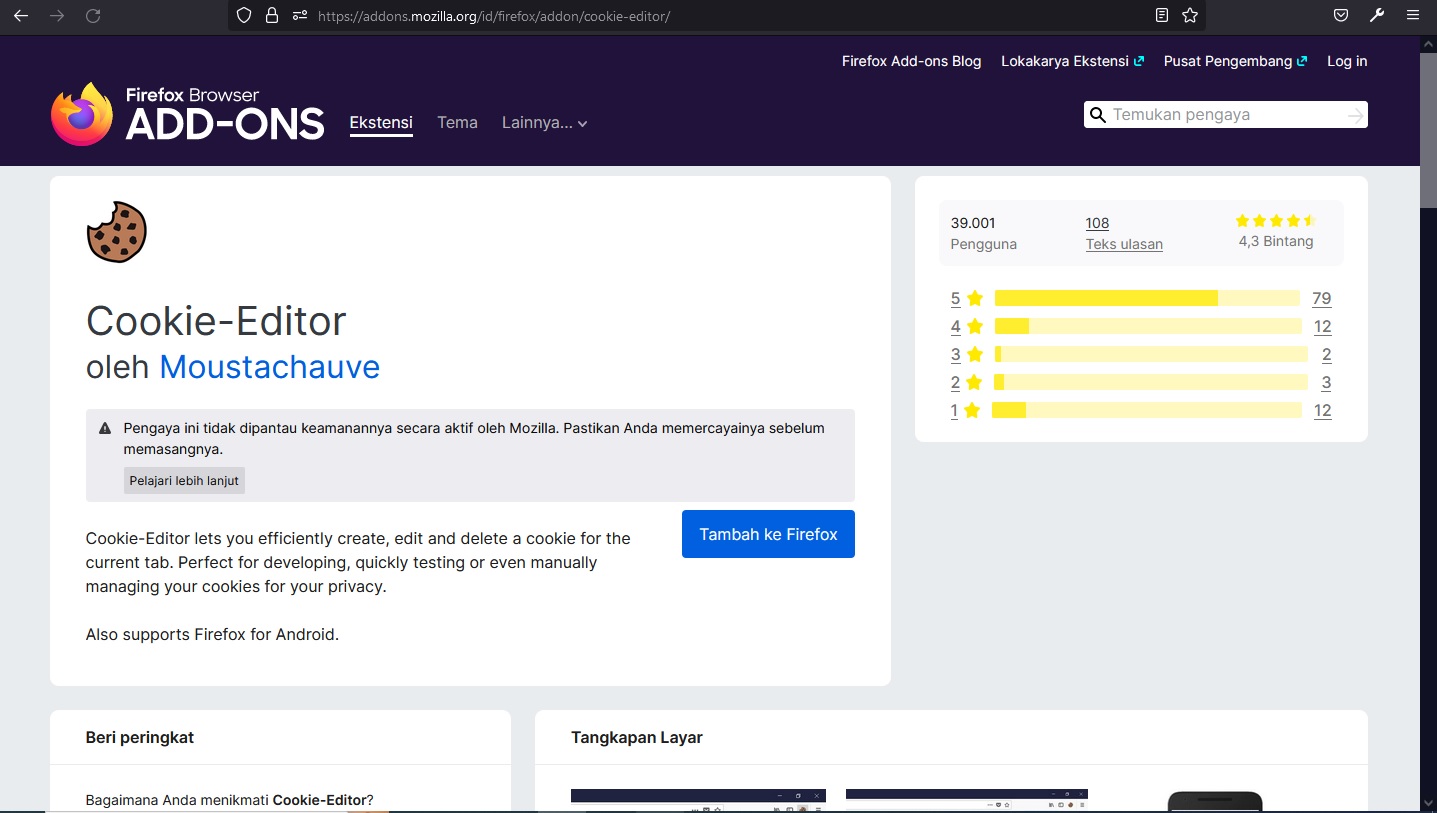Click the 5-star rating bar
Image resolution: width=1437 pixels, height=813 pixels.
(x=1147, y=298)
